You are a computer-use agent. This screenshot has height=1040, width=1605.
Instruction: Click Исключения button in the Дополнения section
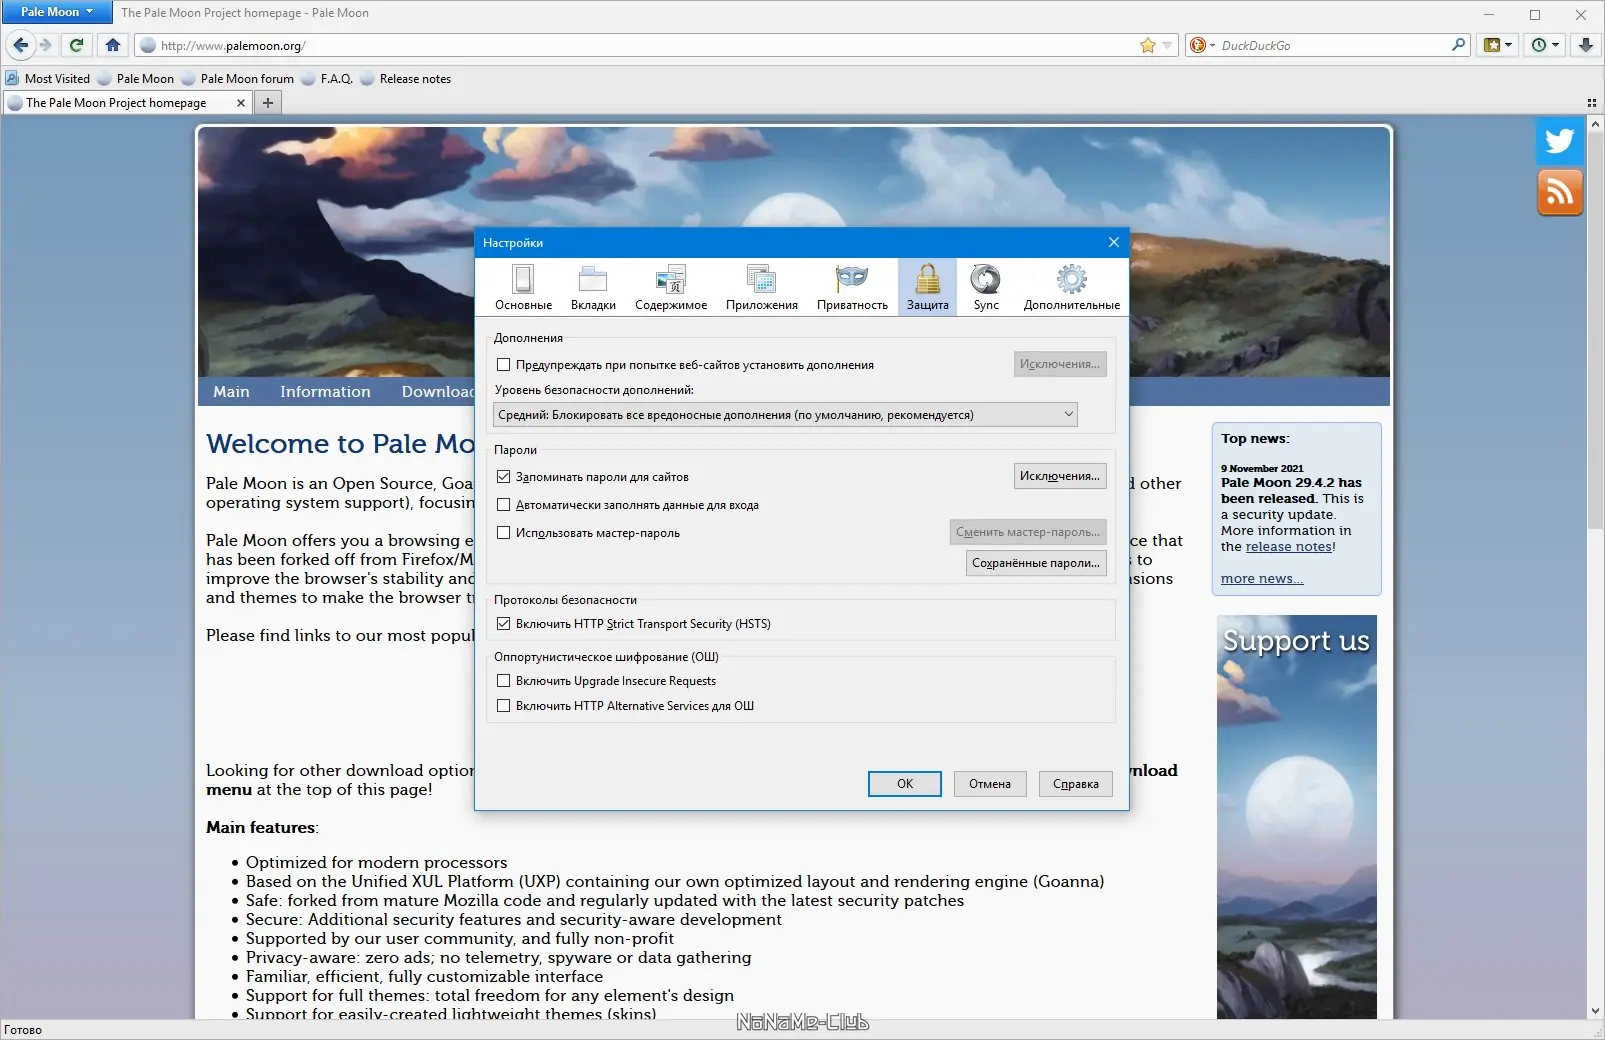click(x=1060, y=364)
